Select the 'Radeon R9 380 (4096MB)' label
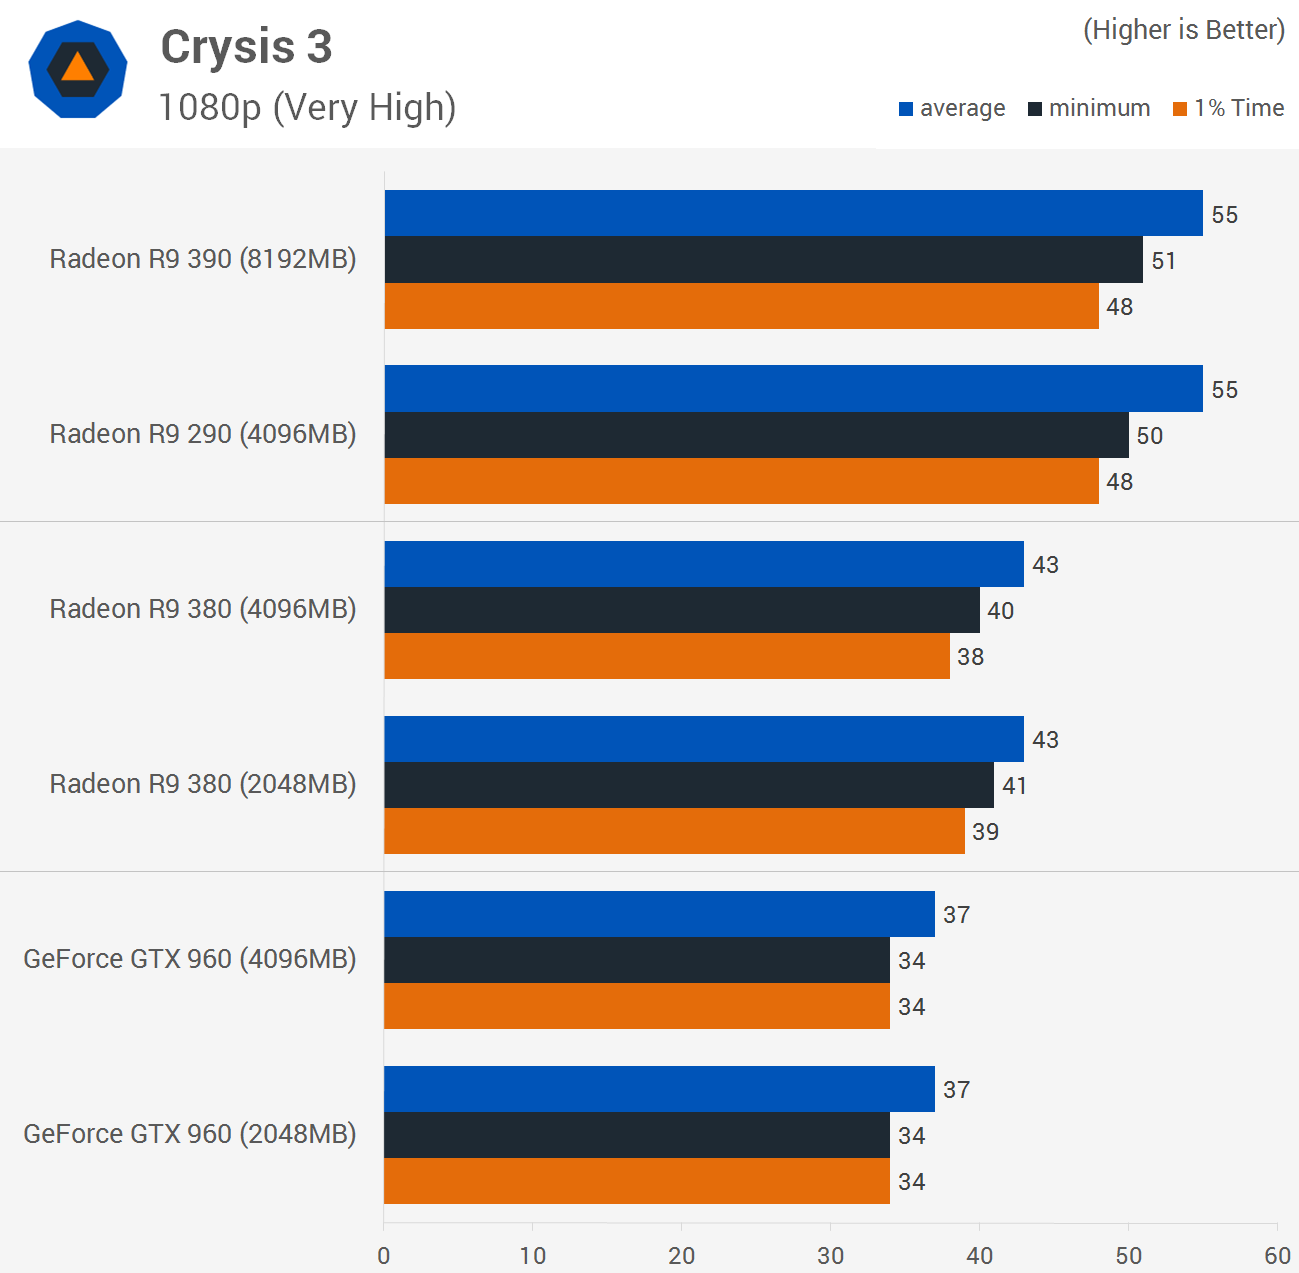This screenshot has height=1273, width=1299. [x=203, y=609]
